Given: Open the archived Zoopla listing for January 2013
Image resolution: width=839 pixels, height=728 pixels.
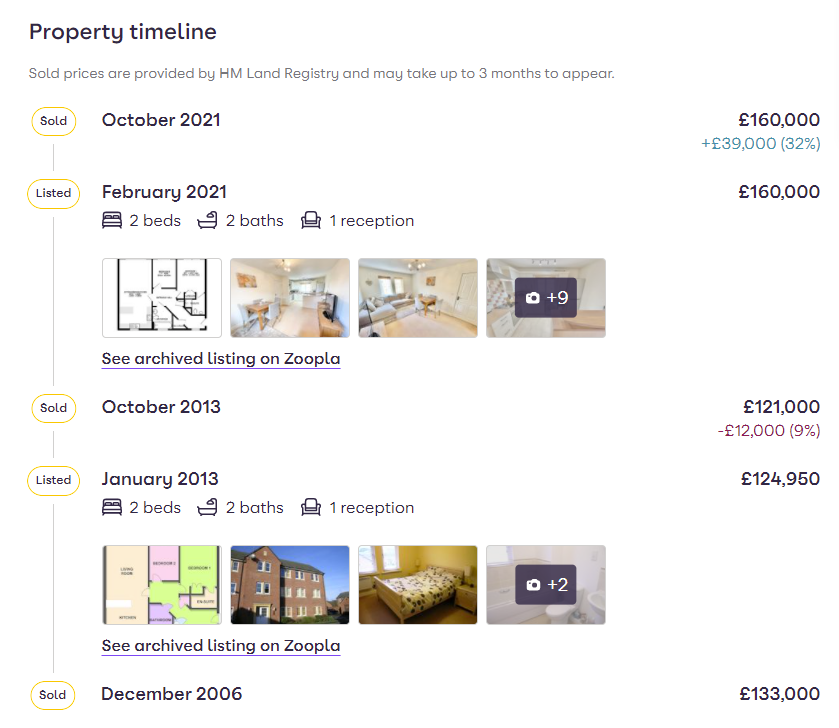Looking at the screenshot, I should [x=221, y=646].
